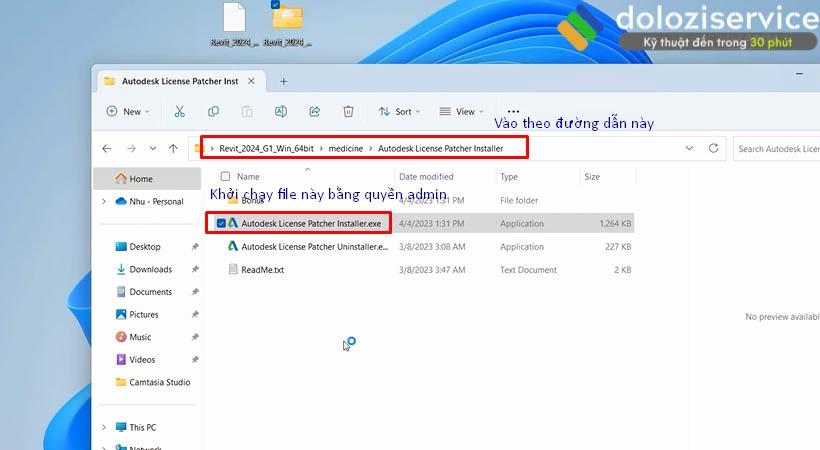Viewport: 820px width, 450px height.
Task: Uncheck Autodesk License Patcher Installer.exe checkbox
Action: point(221,223)
